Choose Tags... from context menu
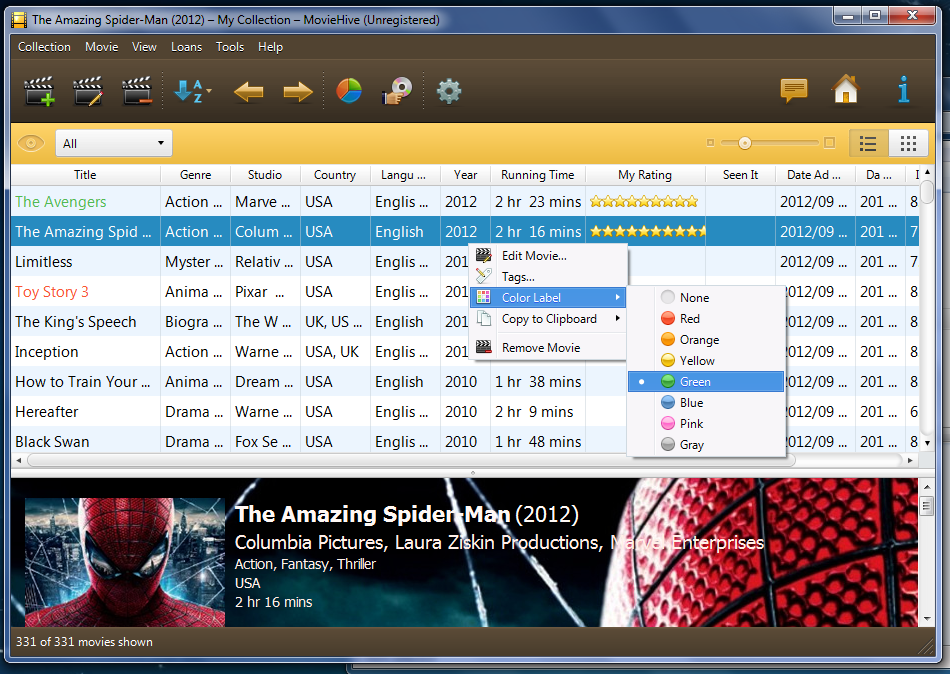 (x=548, y=276)
